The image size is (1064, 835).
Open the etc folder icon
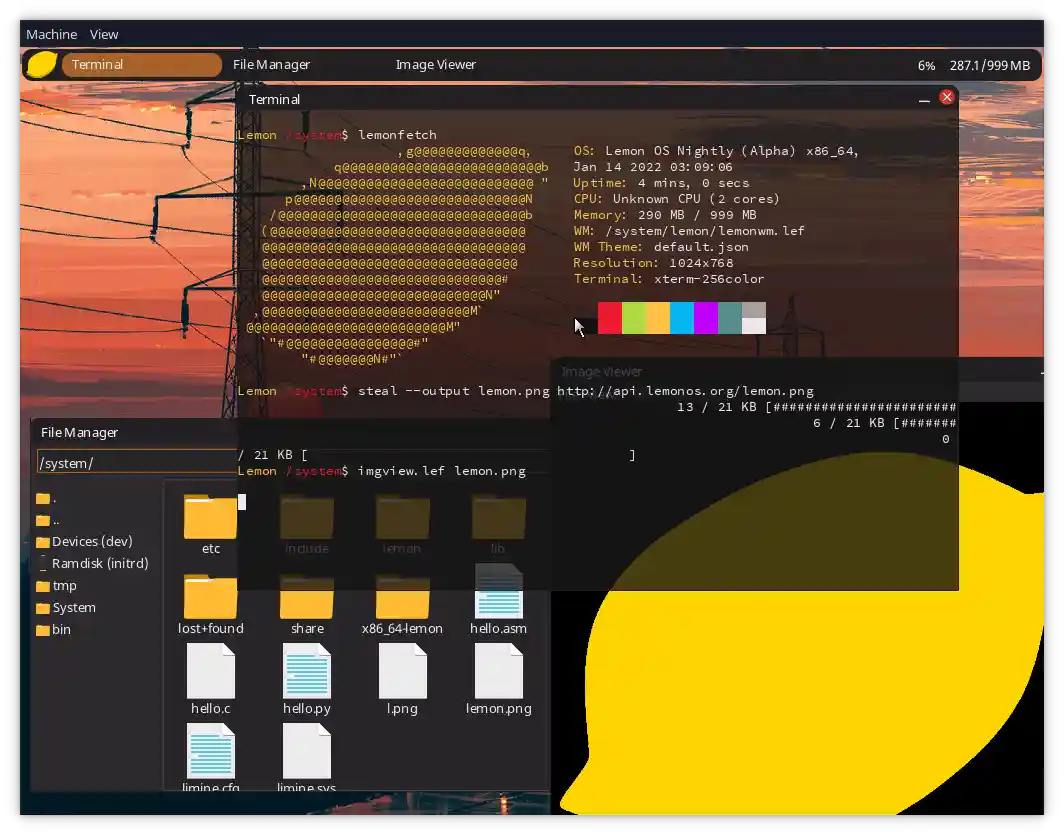[x=209, y=515]
